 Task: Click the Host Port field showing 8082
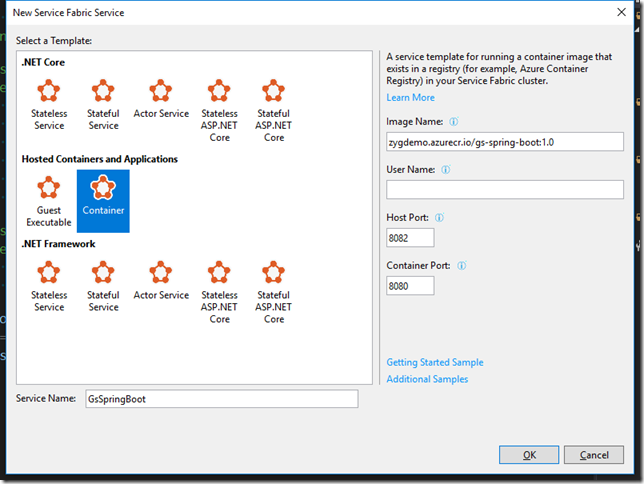tap(410, 238)
